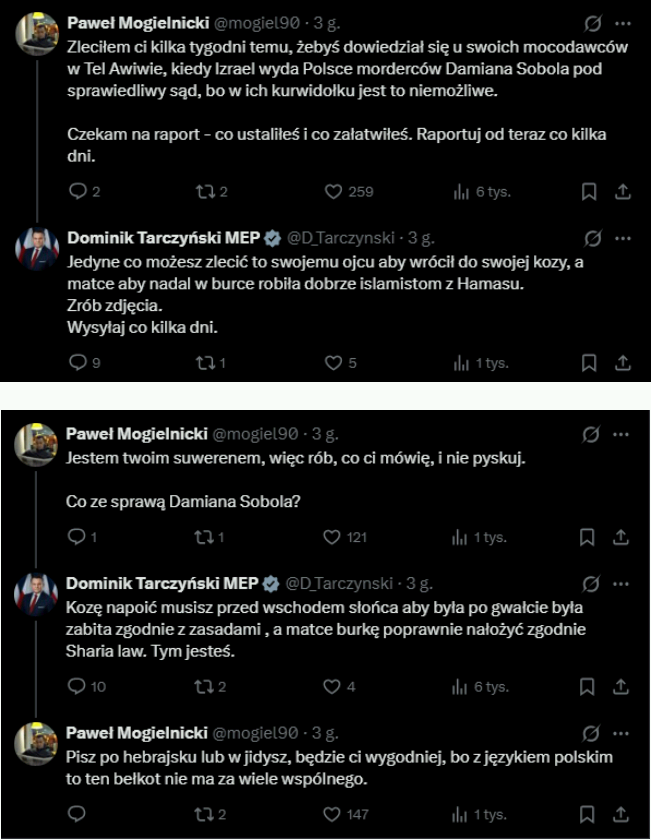Bookmark the first Paweł Mogielnicki tweet
The image size is (651, 840).
pos(589,191)
